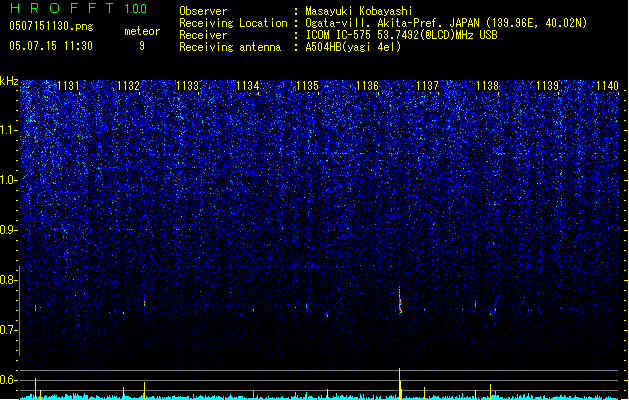
Task: Click the 1.0 kHz axis label
Action: pyautogui.click(x=9, y=180)
